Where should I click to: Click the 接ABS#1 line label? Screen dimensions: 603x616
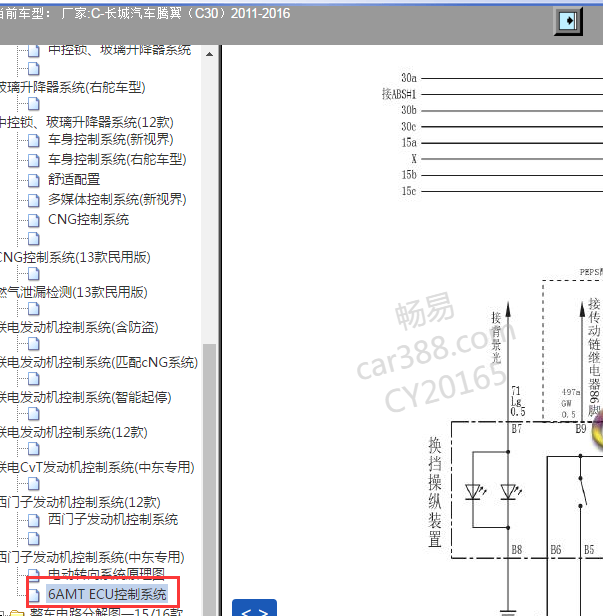399,94
